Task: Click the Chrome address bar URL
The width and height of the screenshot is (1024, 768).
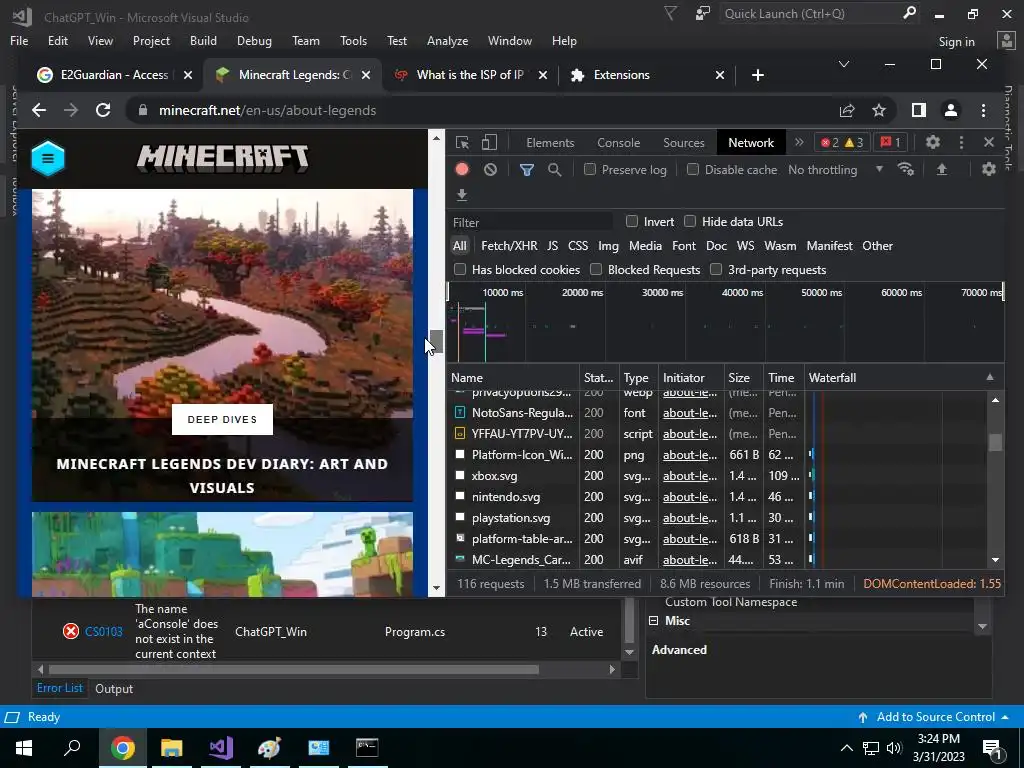Action: click(x=267, y=110)
